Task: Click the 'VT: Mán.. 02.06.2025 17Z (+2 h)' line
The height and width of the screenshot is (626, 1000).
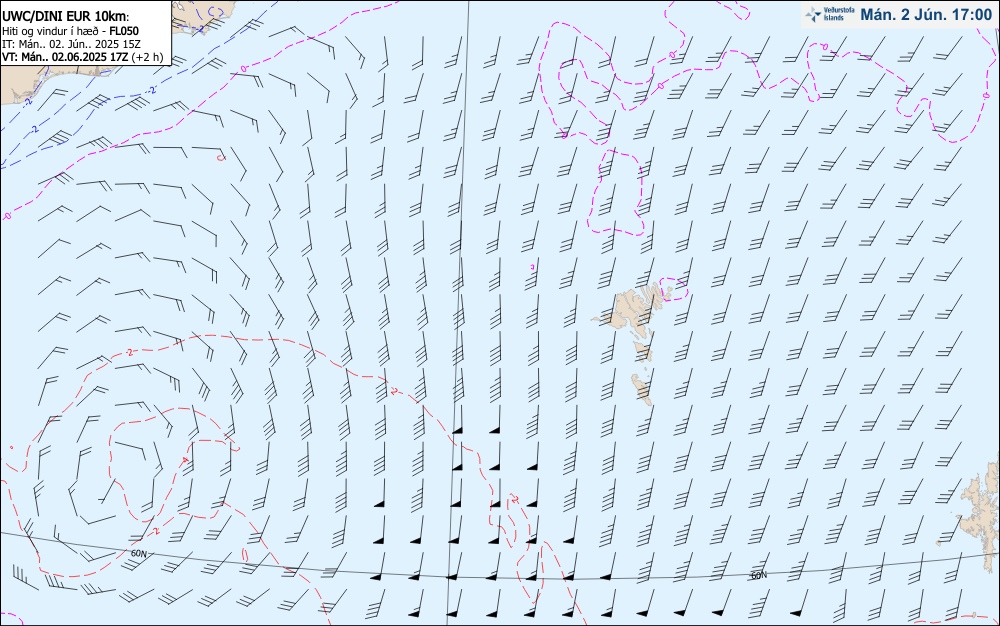Action: [82, 57]
